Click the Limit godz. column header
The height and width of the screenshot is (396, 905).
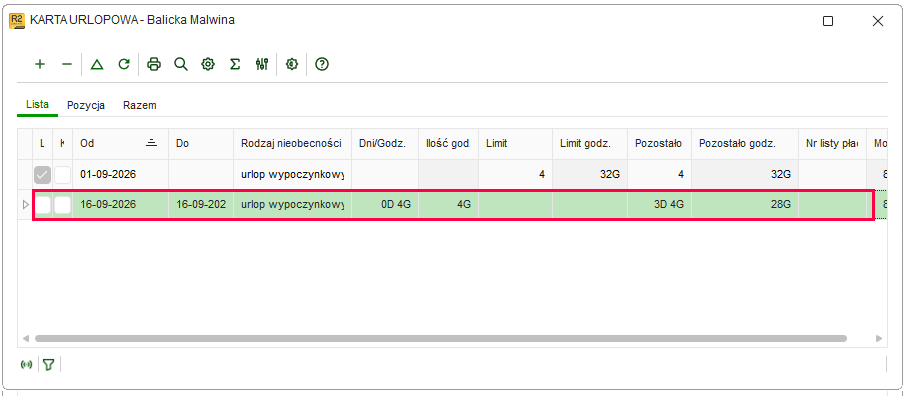590,144
